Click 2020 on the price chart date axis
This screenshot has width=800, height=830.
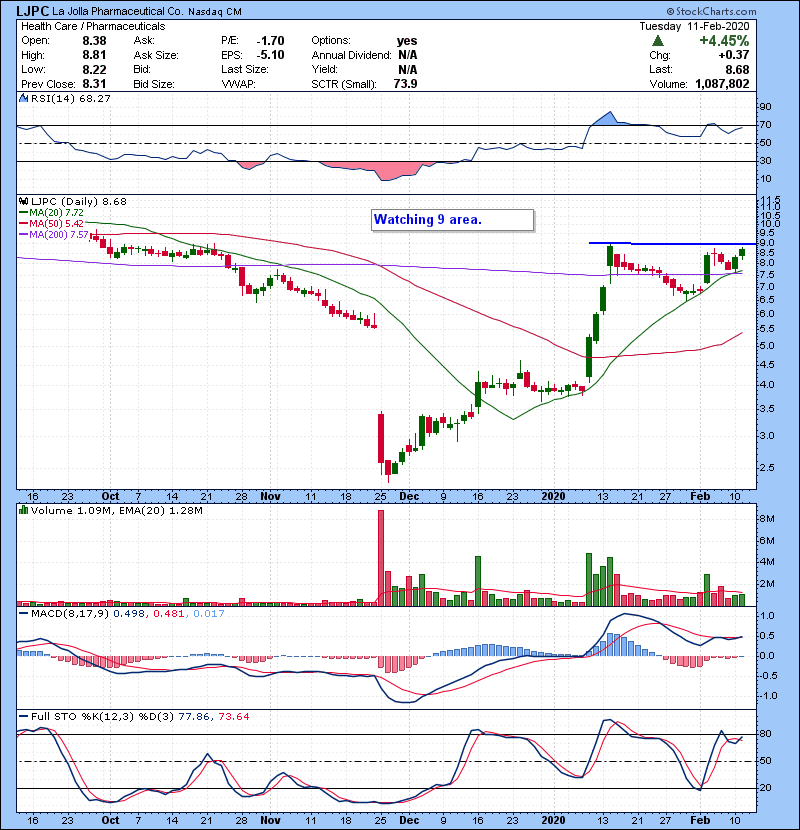point(553,497)
